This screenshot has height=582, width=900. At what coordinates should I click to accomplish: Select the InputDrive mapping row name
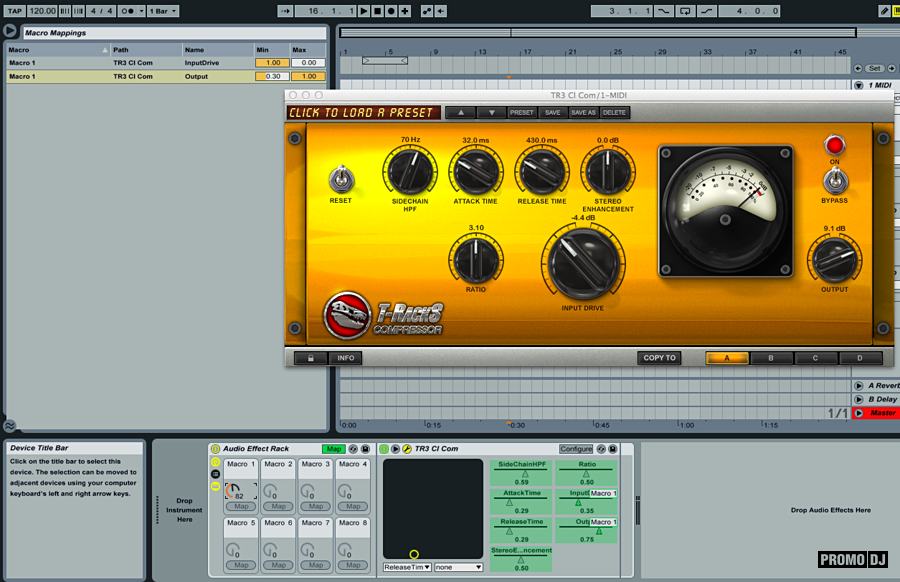202,63
